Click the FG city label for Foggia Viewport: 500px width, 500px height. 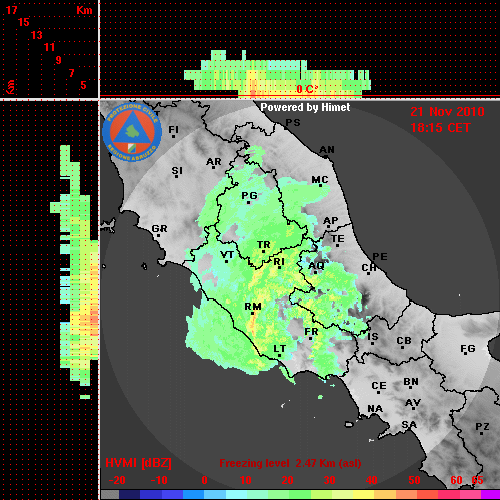click(x=468, y=349)
